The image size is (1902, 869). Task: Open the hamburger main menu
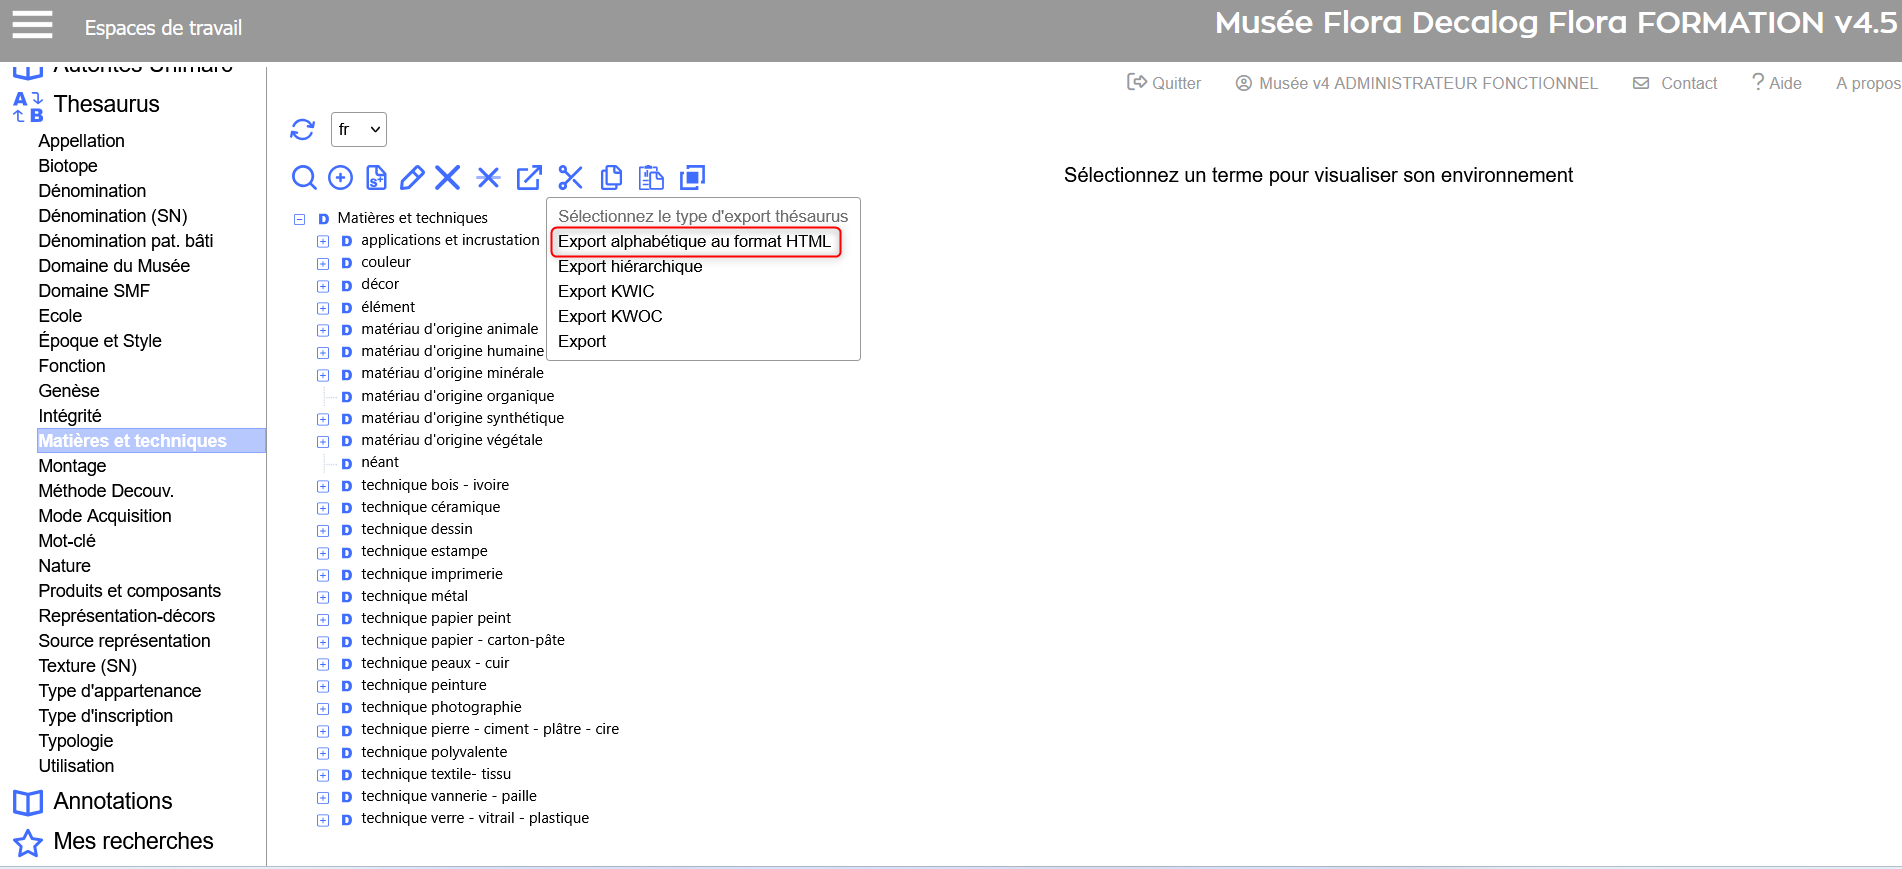click(32, 25)
